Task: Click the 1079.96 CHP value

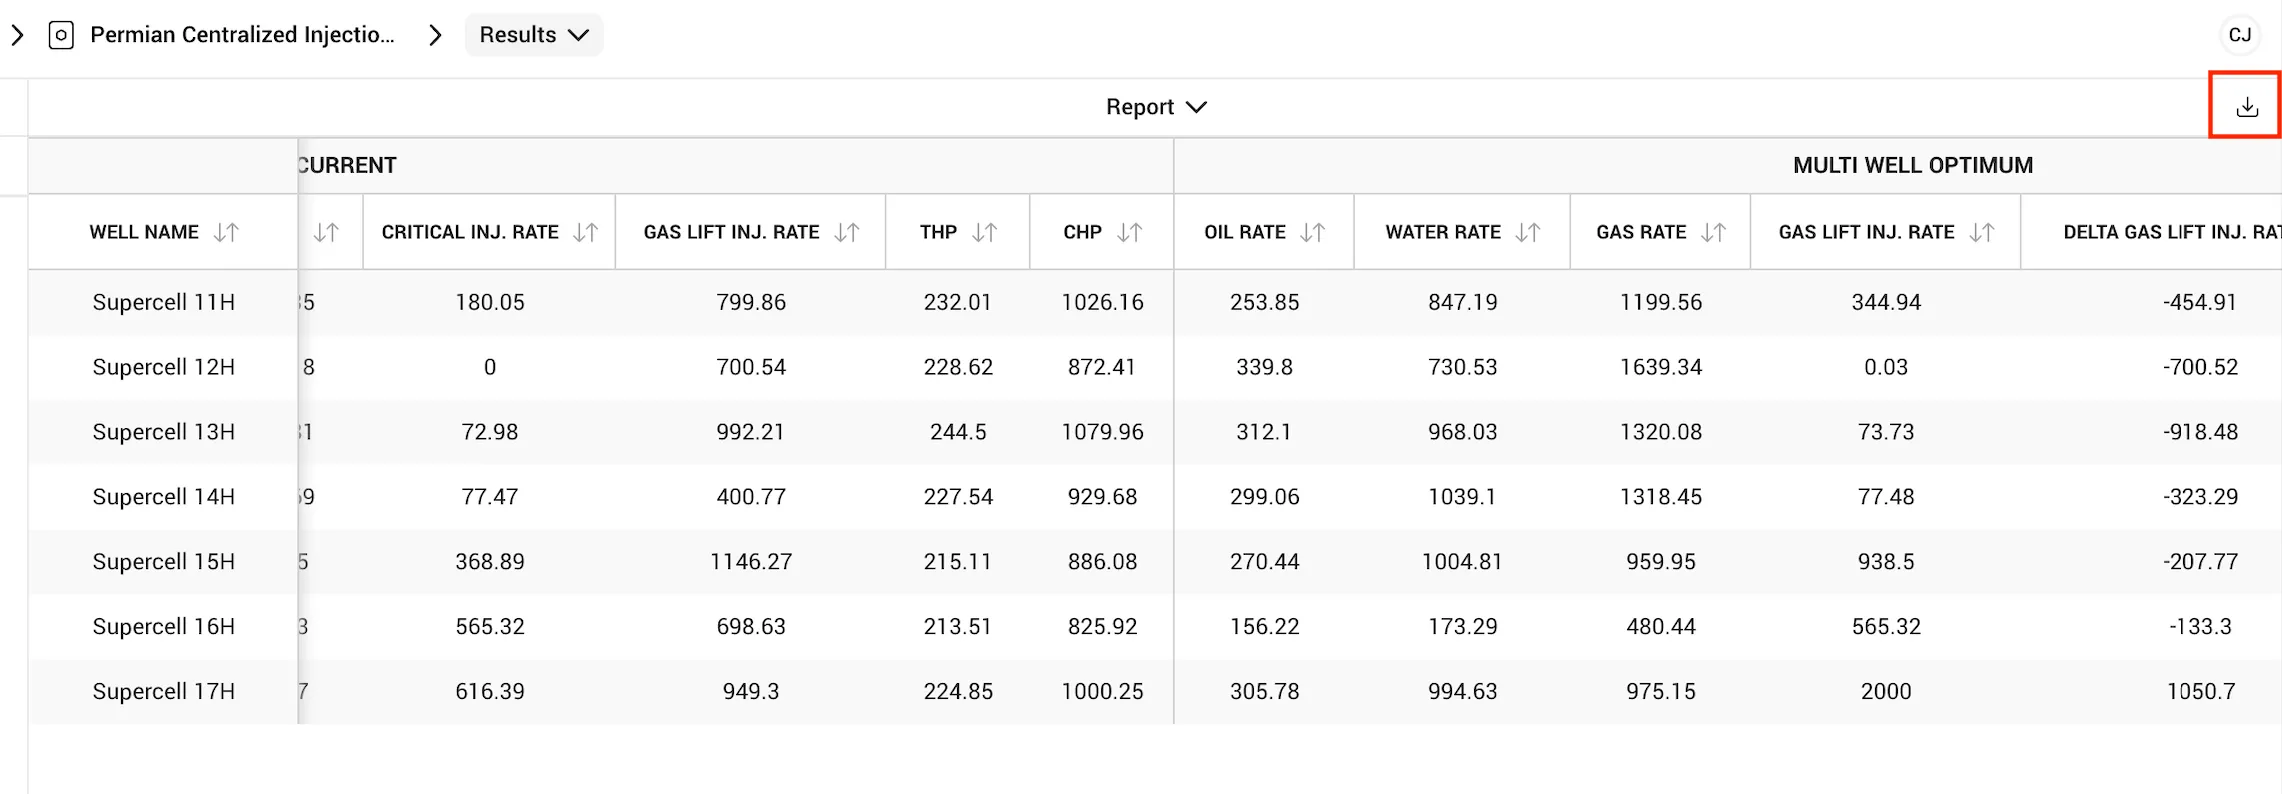Action: click(1102, 432)
